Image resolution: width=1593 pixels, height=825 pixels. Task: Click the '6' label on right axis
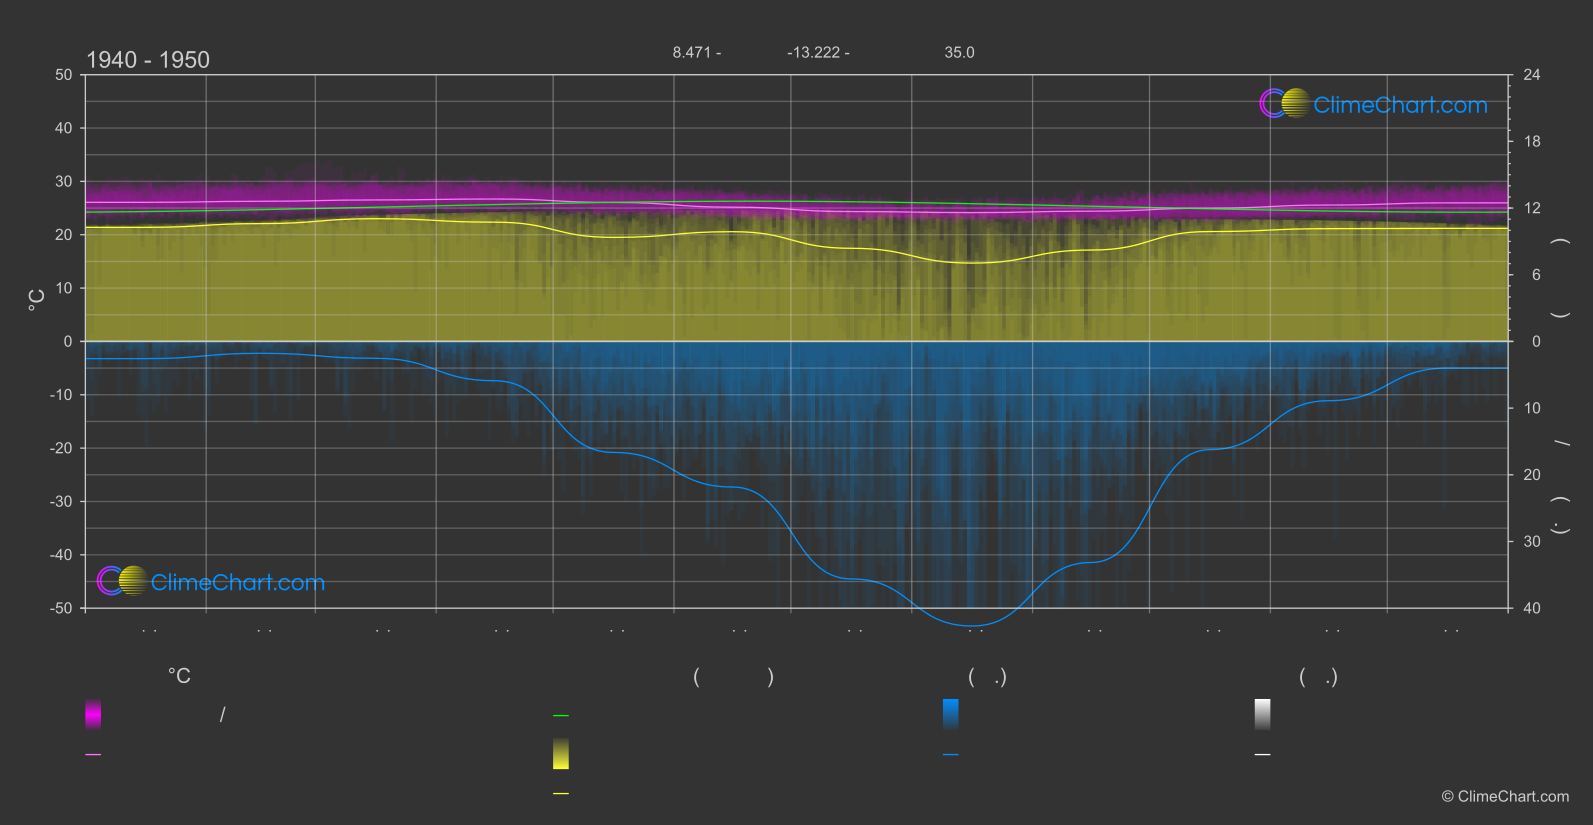(1536, 275)
